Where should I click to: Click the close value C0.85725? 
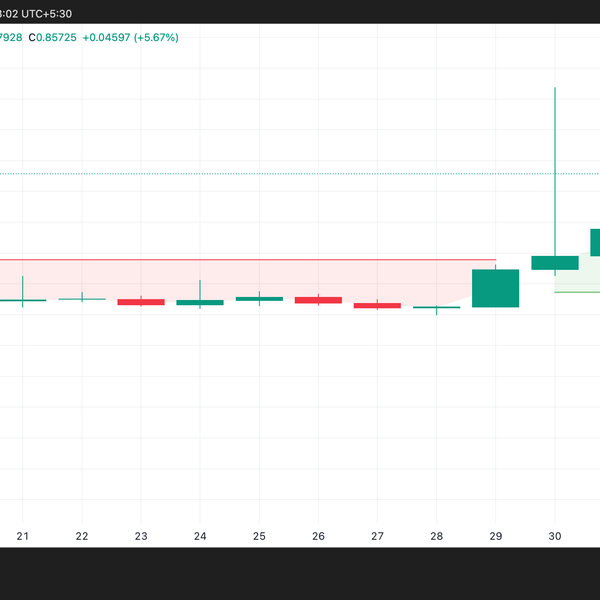click(x=52, y=38)
